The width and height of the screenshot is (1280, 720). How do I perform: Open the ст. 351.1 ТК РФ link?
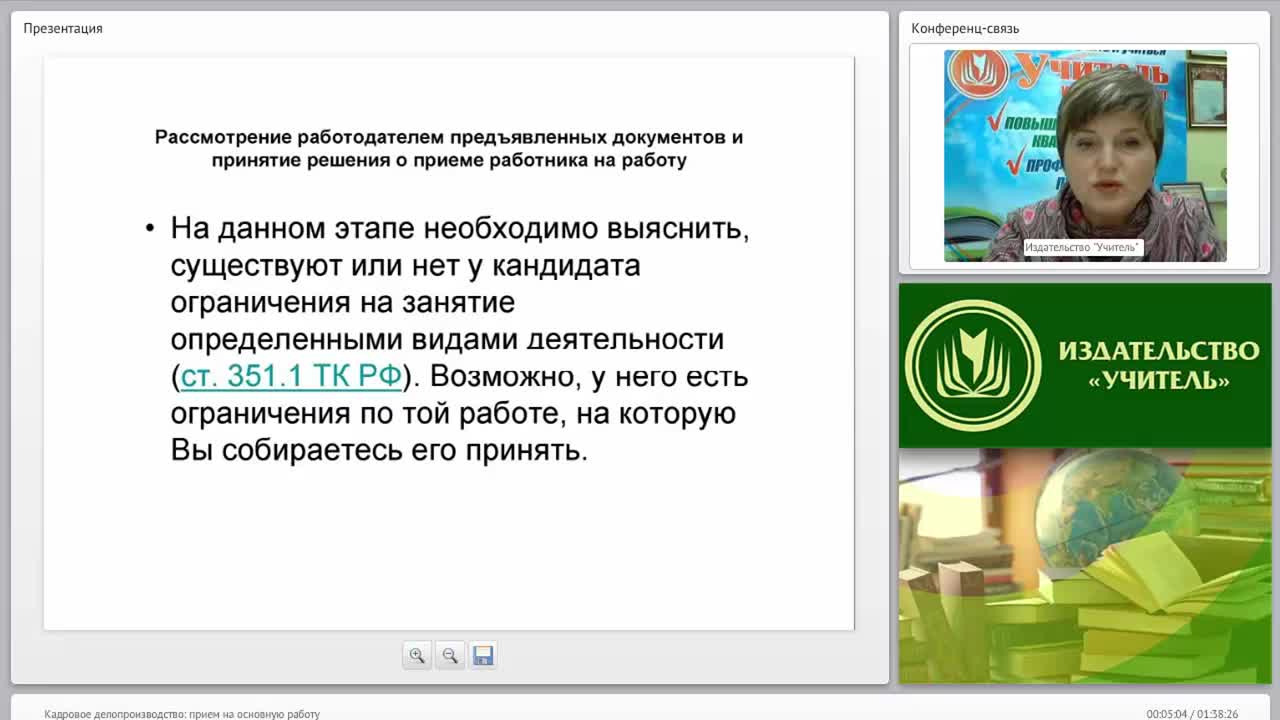point(291,377)
